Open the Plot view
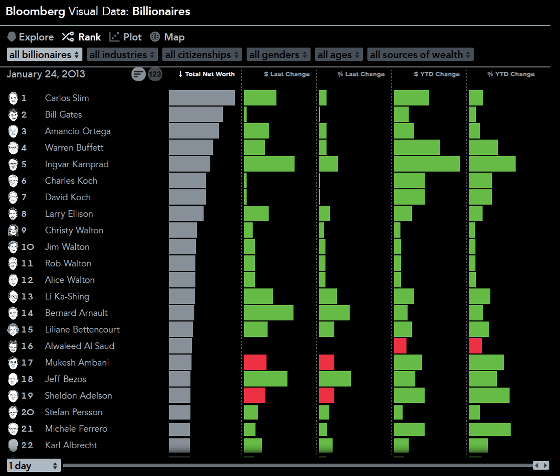 tap(125, 37)
